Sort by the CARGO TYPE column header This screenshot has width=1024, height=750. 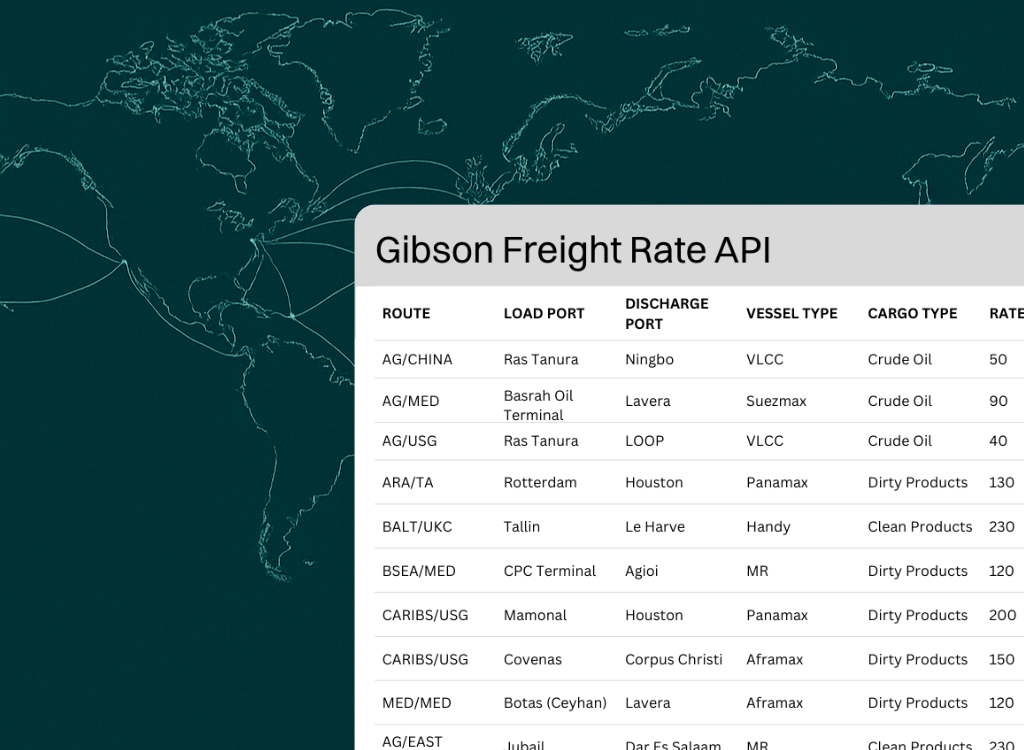tap(912, 313)
